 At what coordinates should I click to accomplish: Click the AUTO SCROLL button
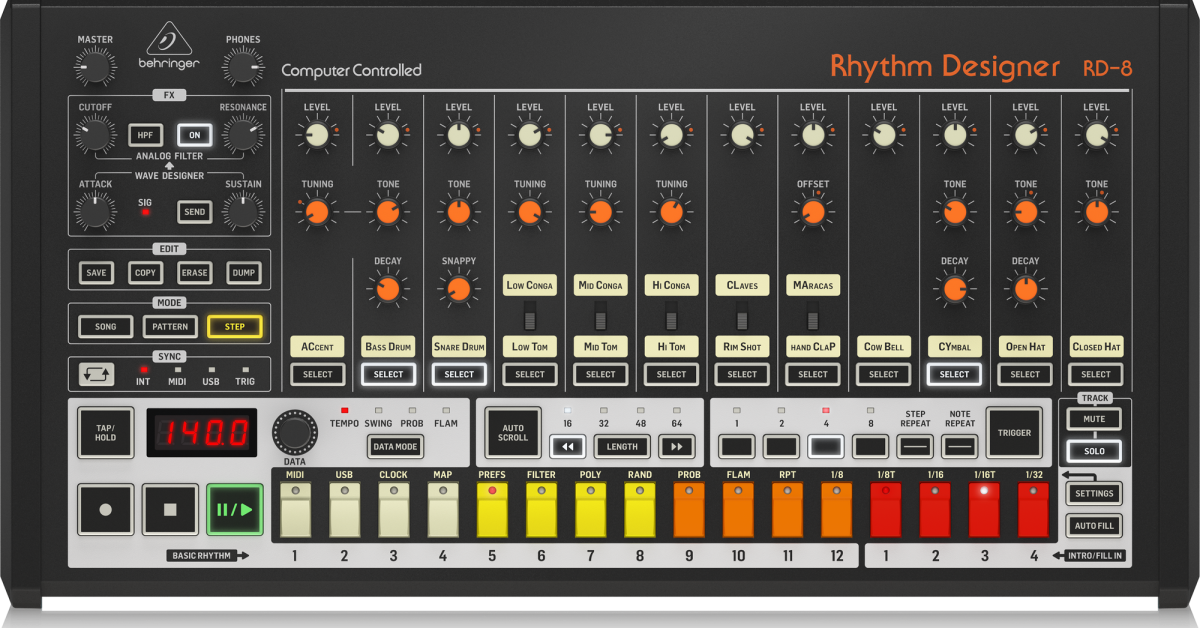(513, 432)
